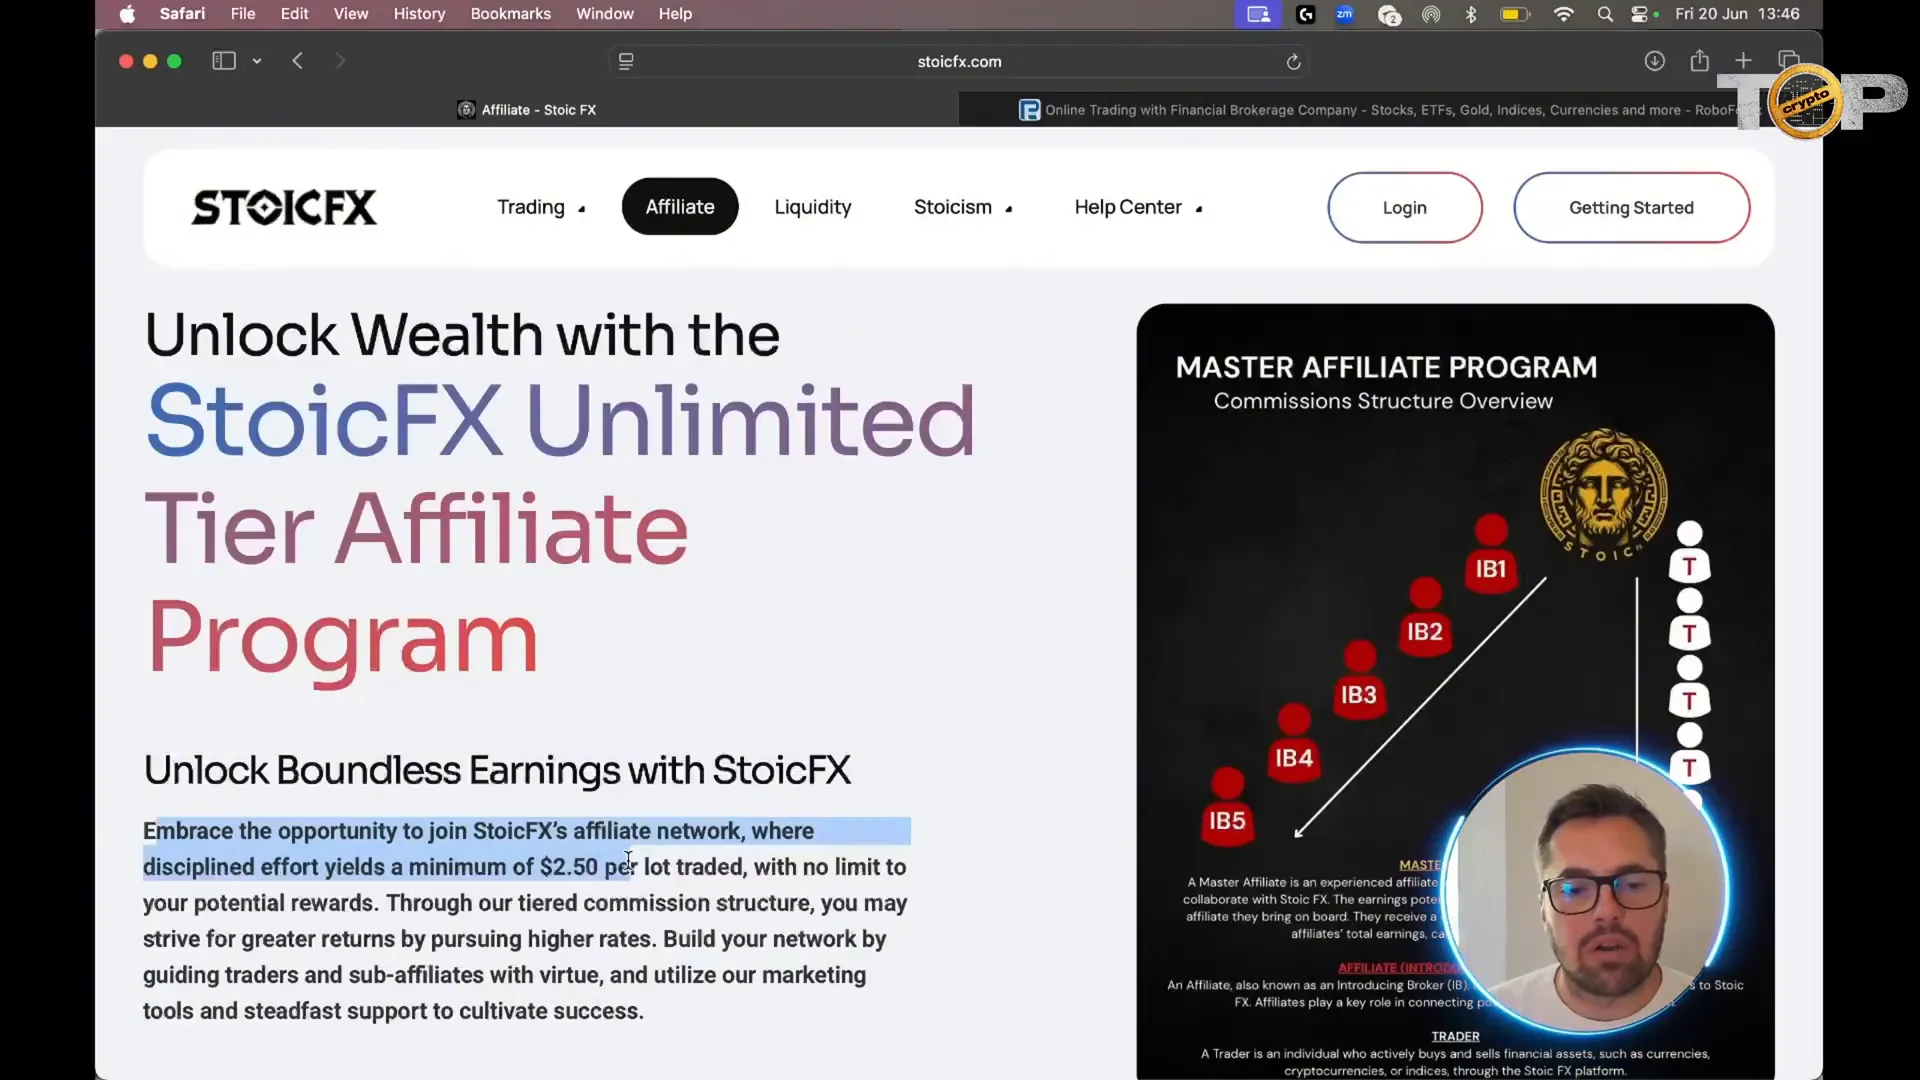Image resolution: width=1920 pixels, height=1080 pixels.
Task: Click the Grammarly G menu bar icon
Action: pos(1305,14)
